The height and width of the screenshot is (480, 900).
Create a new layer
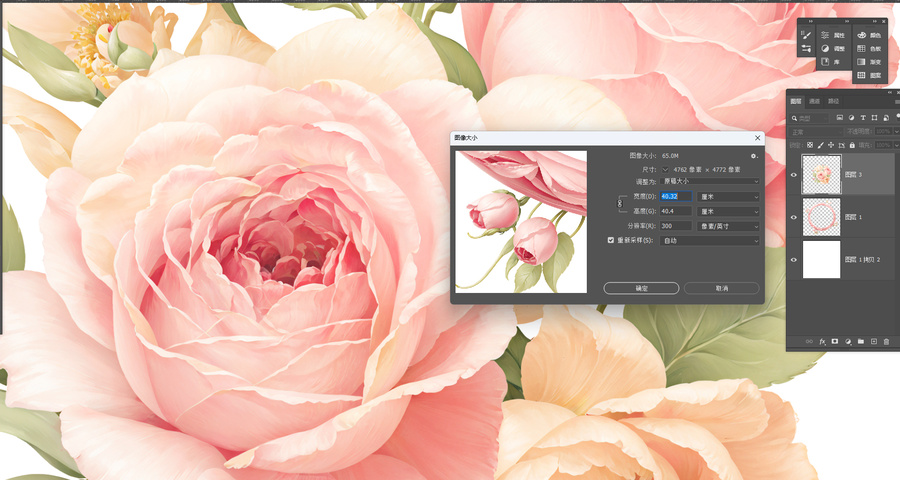(x=874, y=342)
